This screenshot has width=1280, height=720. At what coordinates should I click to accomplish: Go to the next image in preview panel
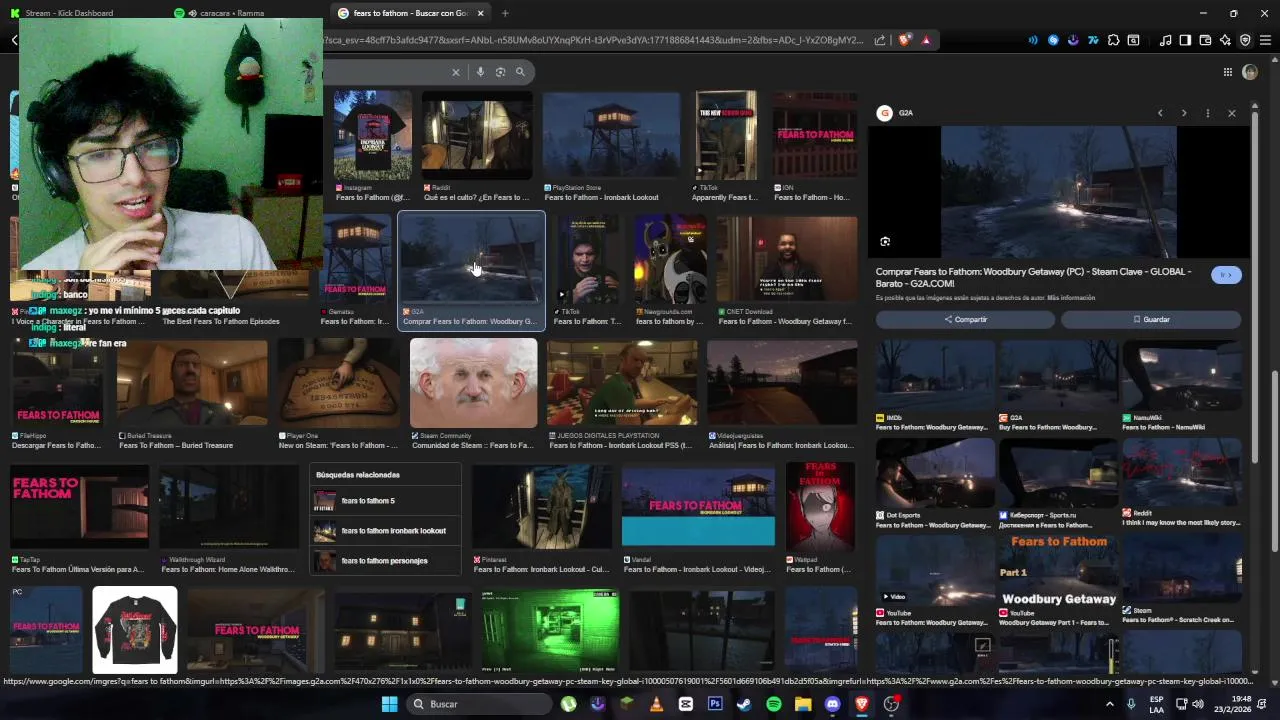tap(1184, 113)
